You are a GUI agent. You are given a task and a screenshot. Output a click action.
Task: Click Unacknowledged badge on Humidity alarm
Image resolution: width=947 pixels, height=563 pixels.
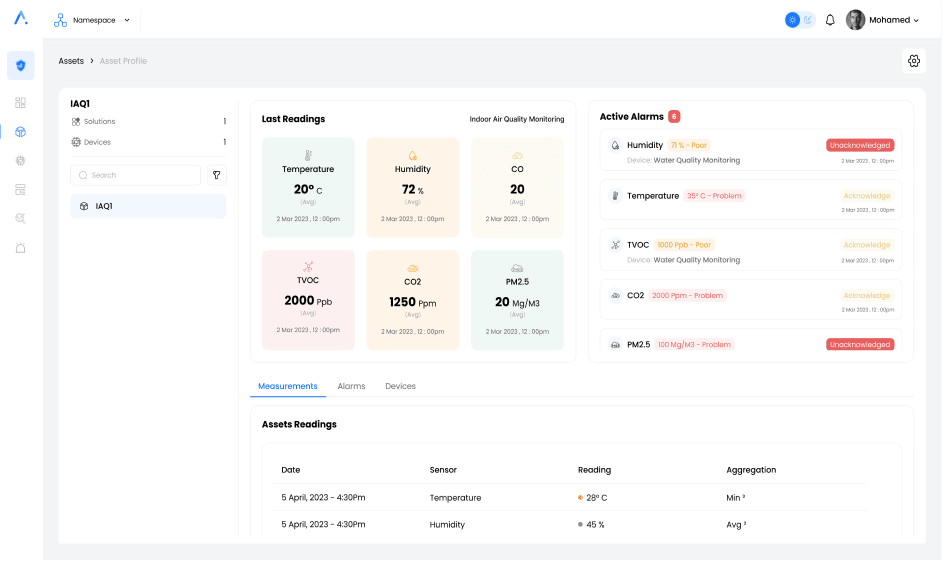pos(860,145)
